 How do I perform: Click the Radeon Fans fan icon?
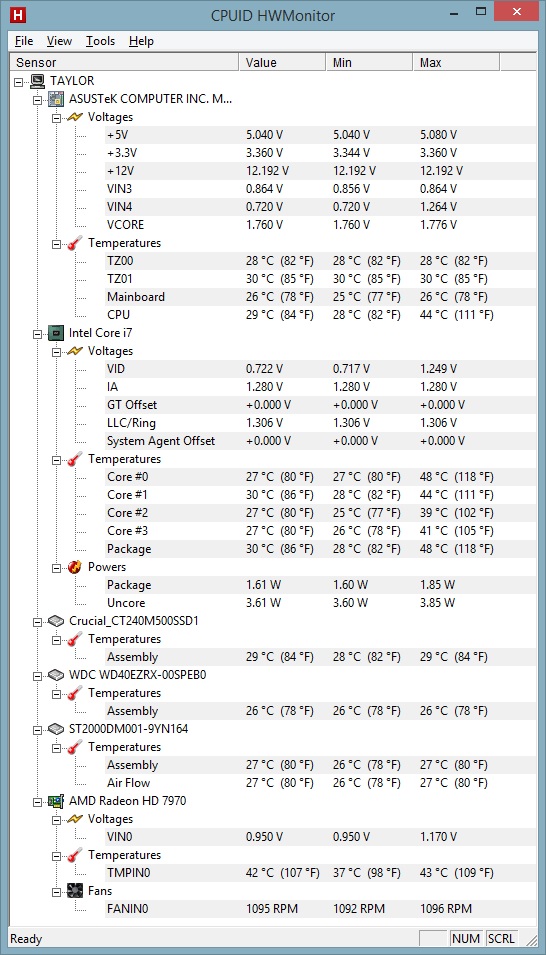[75, 891]
